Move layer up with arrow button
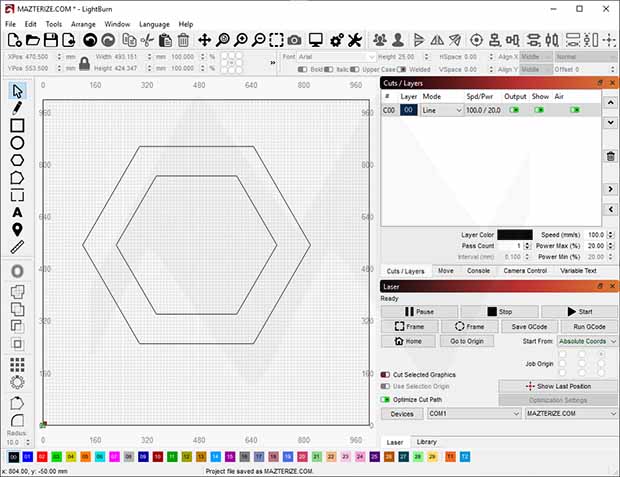 click(611, 102)
